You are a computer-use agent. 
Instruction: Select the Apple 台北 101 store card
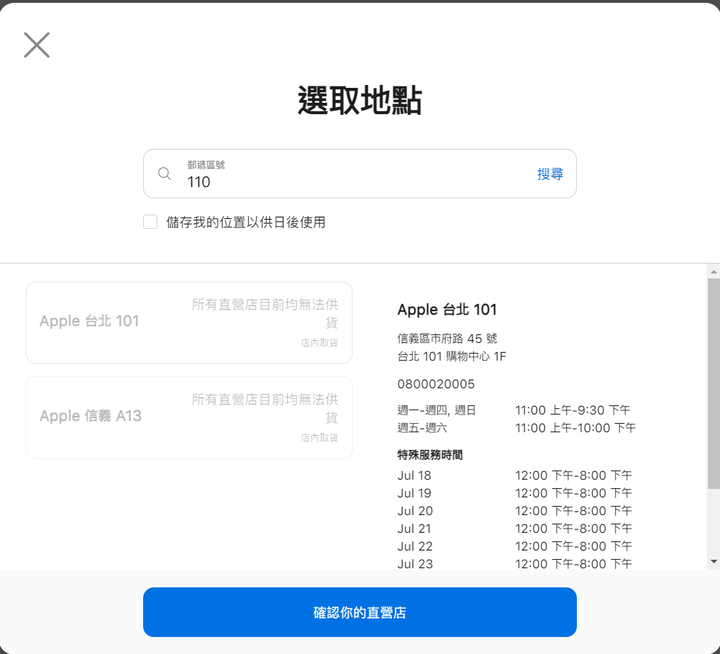pos(189,322)
